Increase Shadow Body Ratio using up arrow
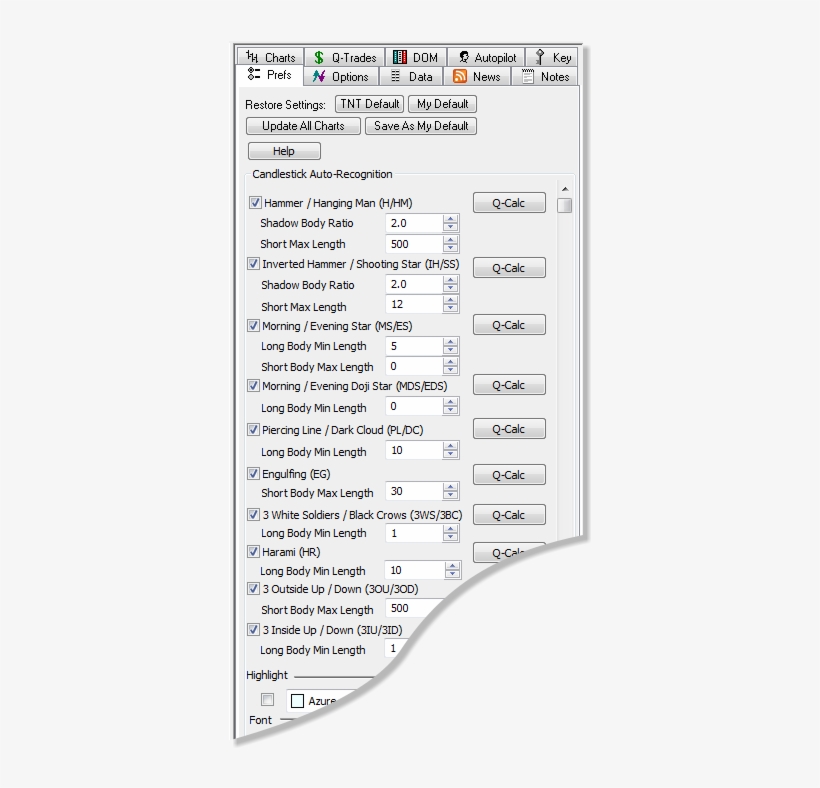820x788 pixels. point(450,219)
